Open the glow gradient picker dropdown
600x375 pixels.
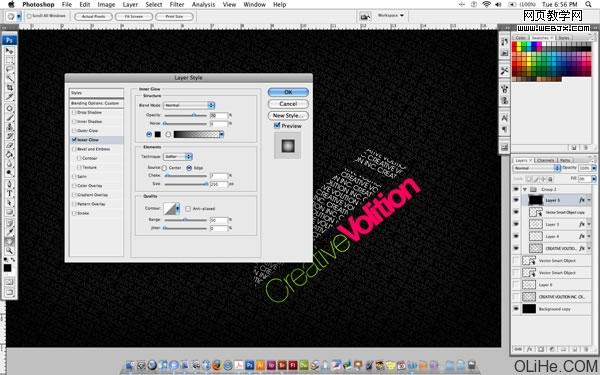(221, 134)
